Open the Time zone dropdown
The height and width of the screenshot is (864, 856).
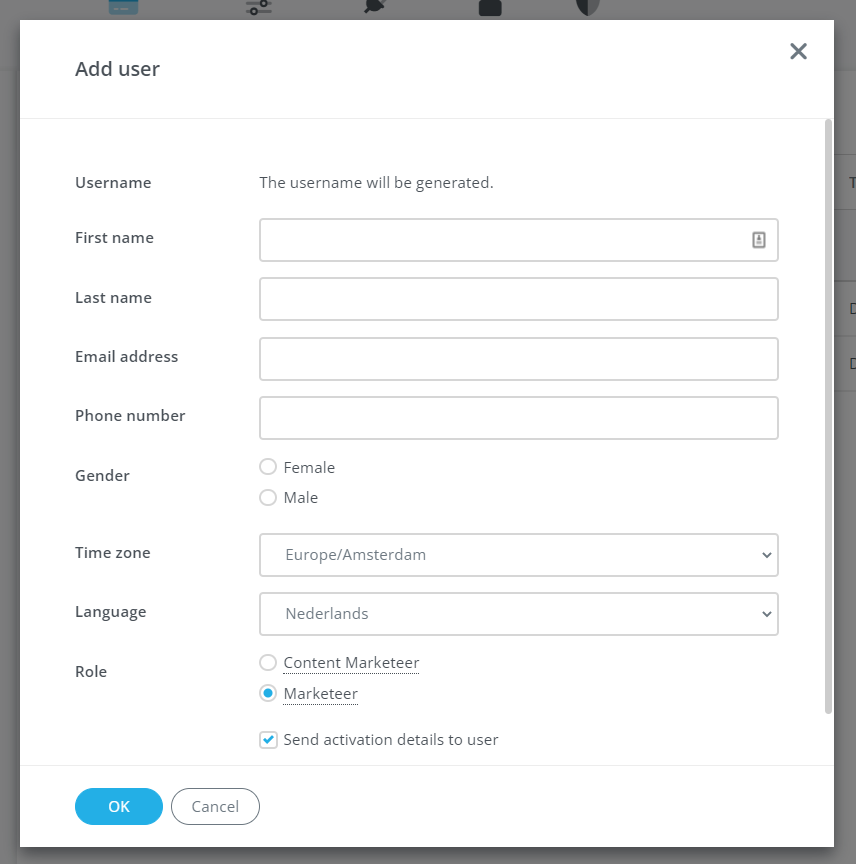coord(518,555)
